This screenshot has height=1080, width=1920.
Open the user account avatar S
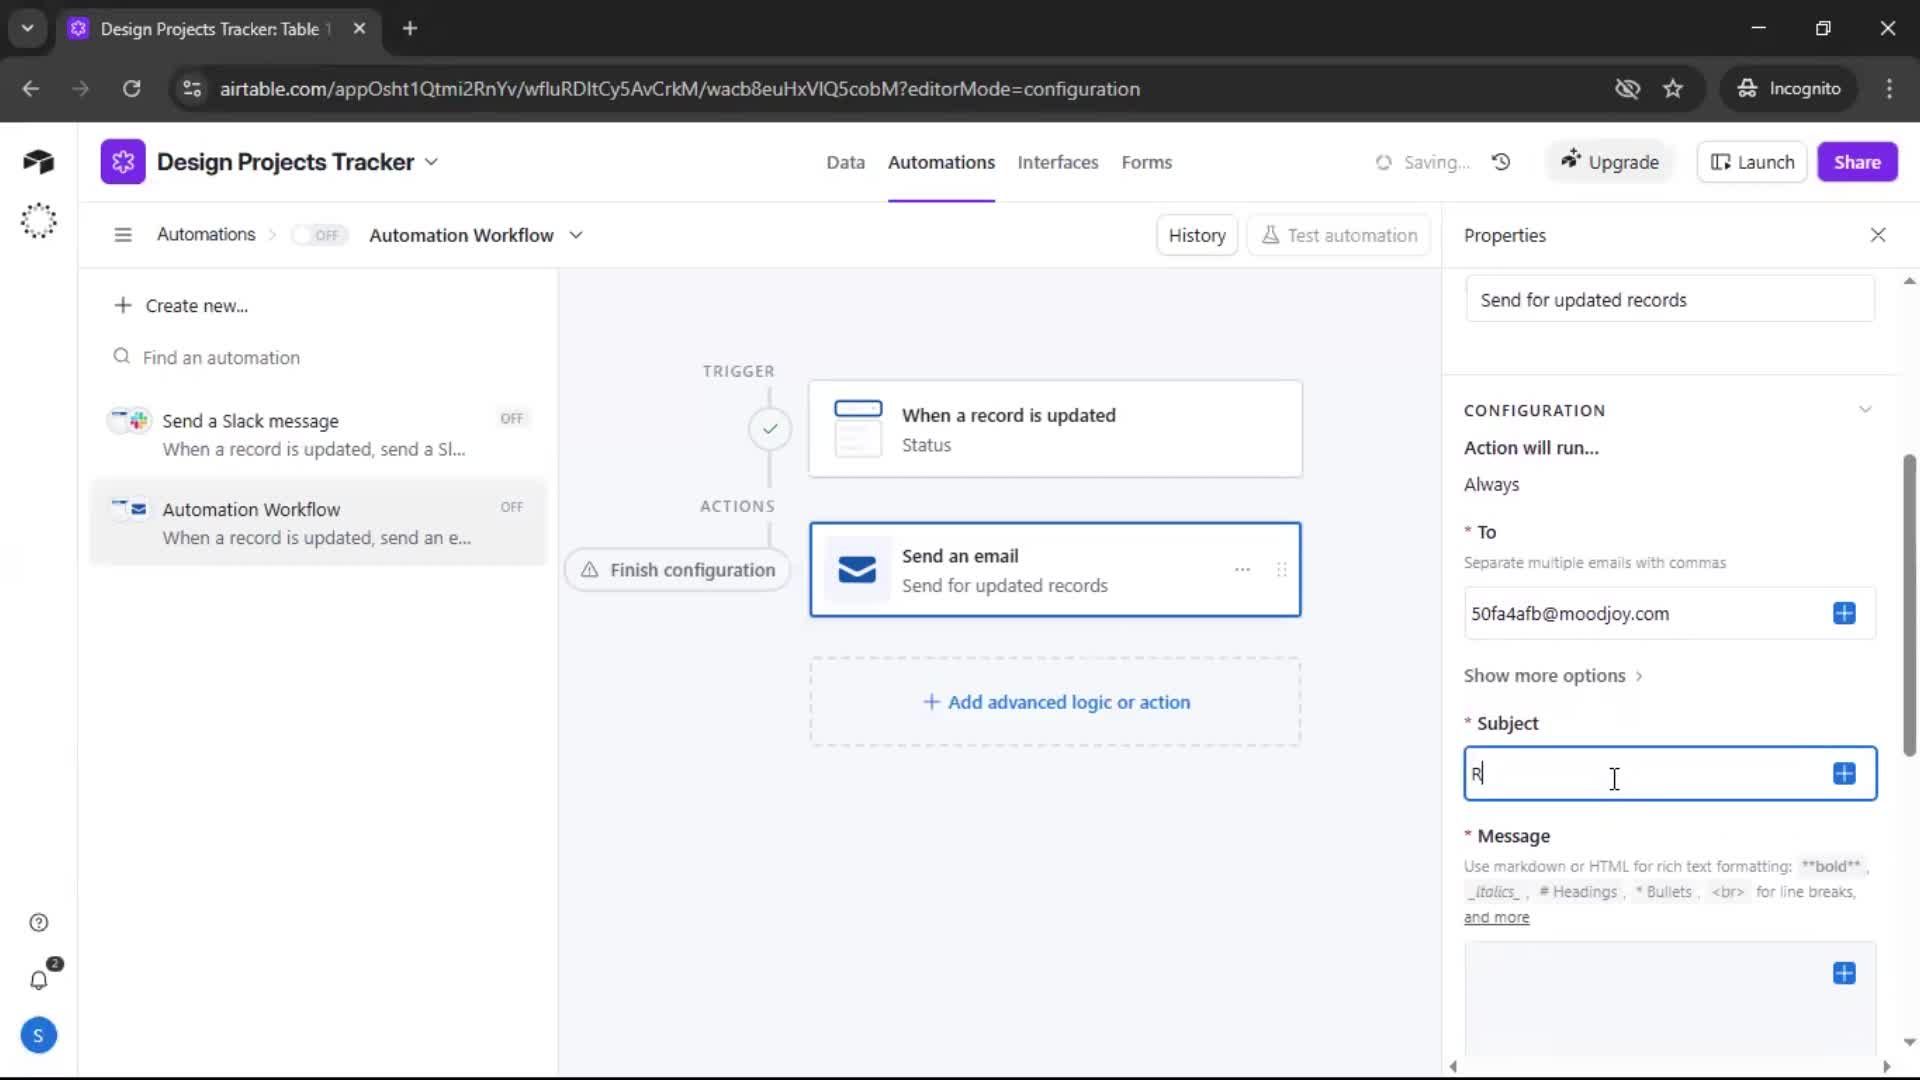[x=38, y=1036]
